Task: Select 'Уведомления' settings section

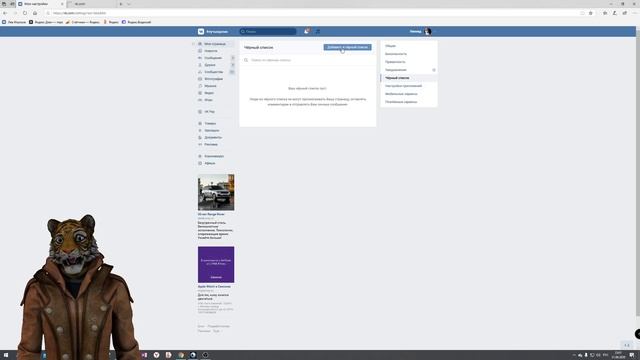Action: tap(409, 70)
